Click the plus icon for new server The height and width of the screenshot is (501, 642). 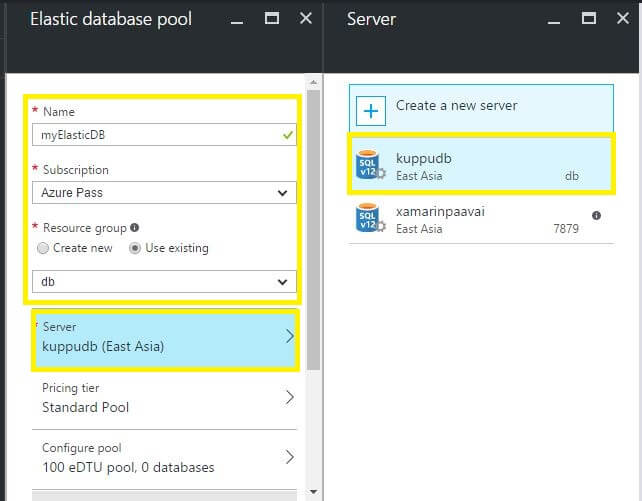tap(371, 111)
